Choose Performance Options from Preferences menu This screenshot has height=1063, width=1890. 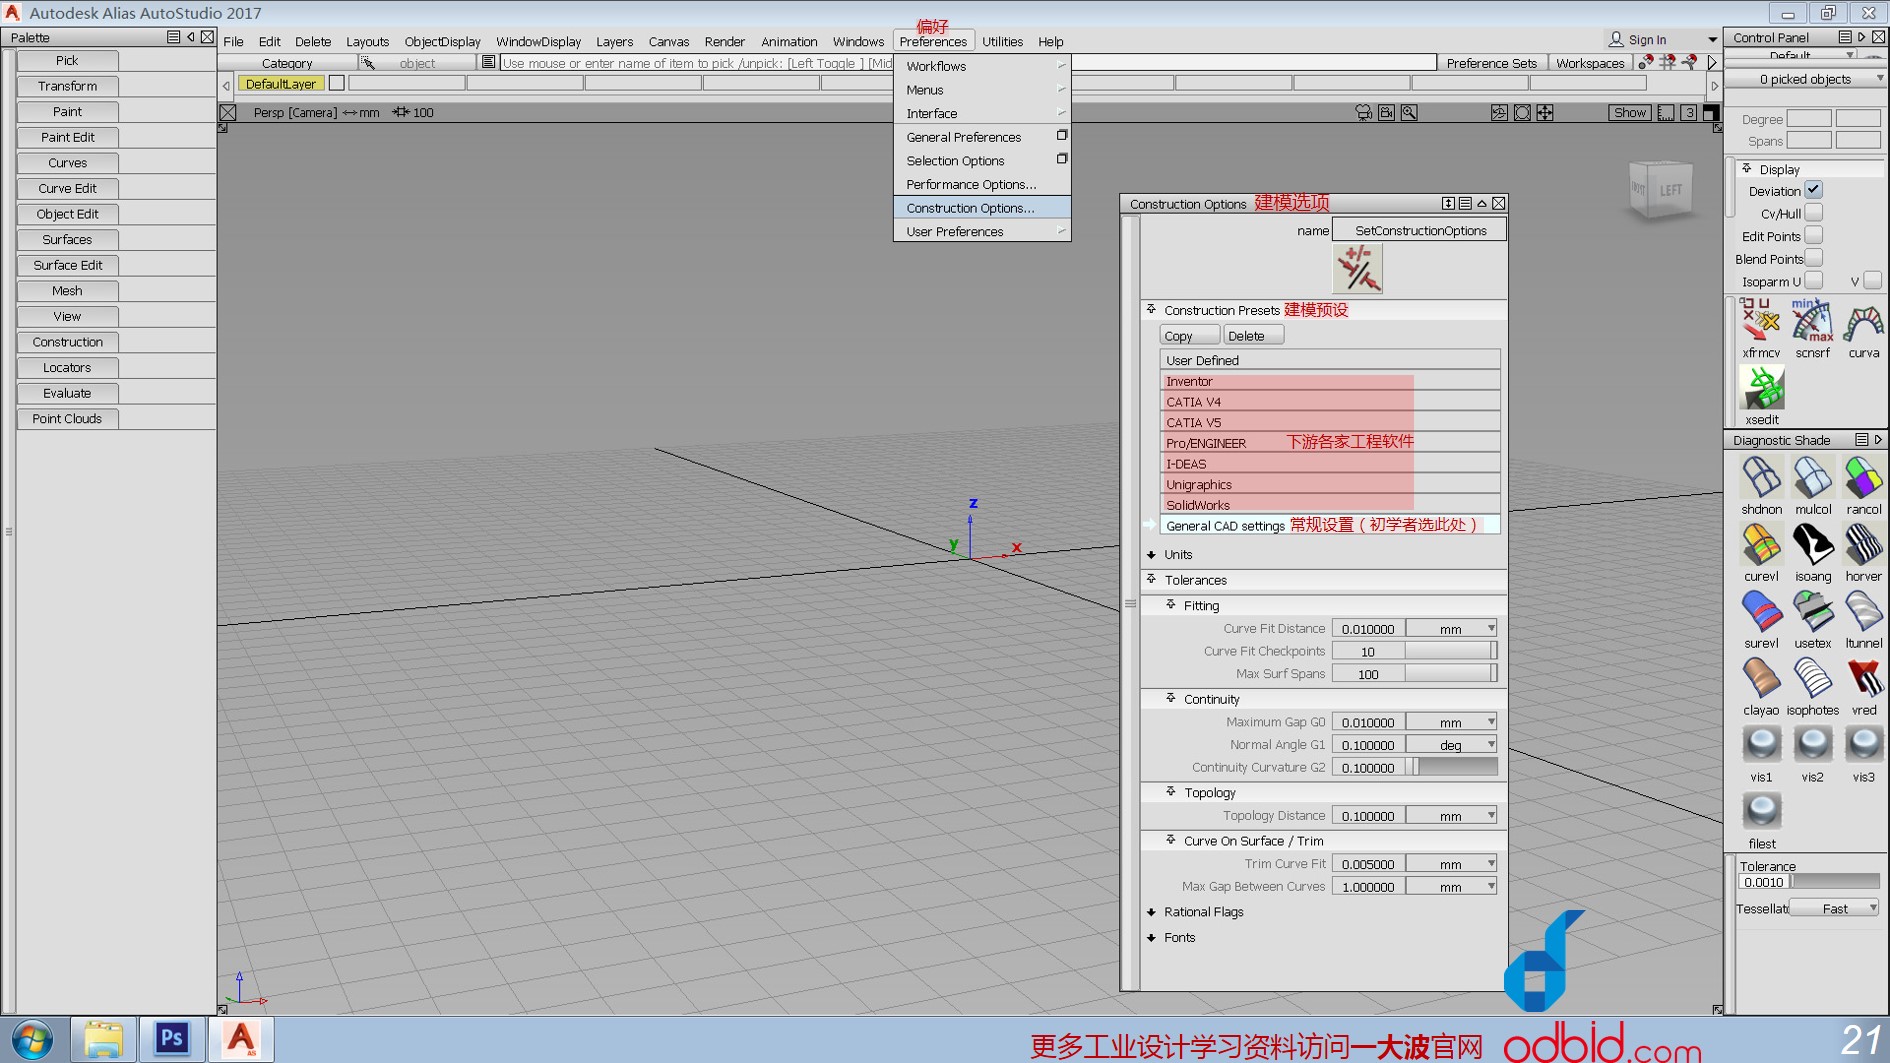pyautogui.click(x=982, y=184)
